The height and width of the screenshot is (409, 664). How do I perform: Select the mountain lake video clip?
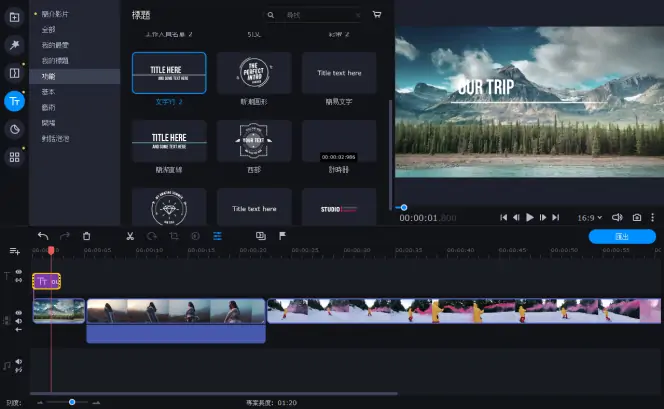[x=59, y=311]
